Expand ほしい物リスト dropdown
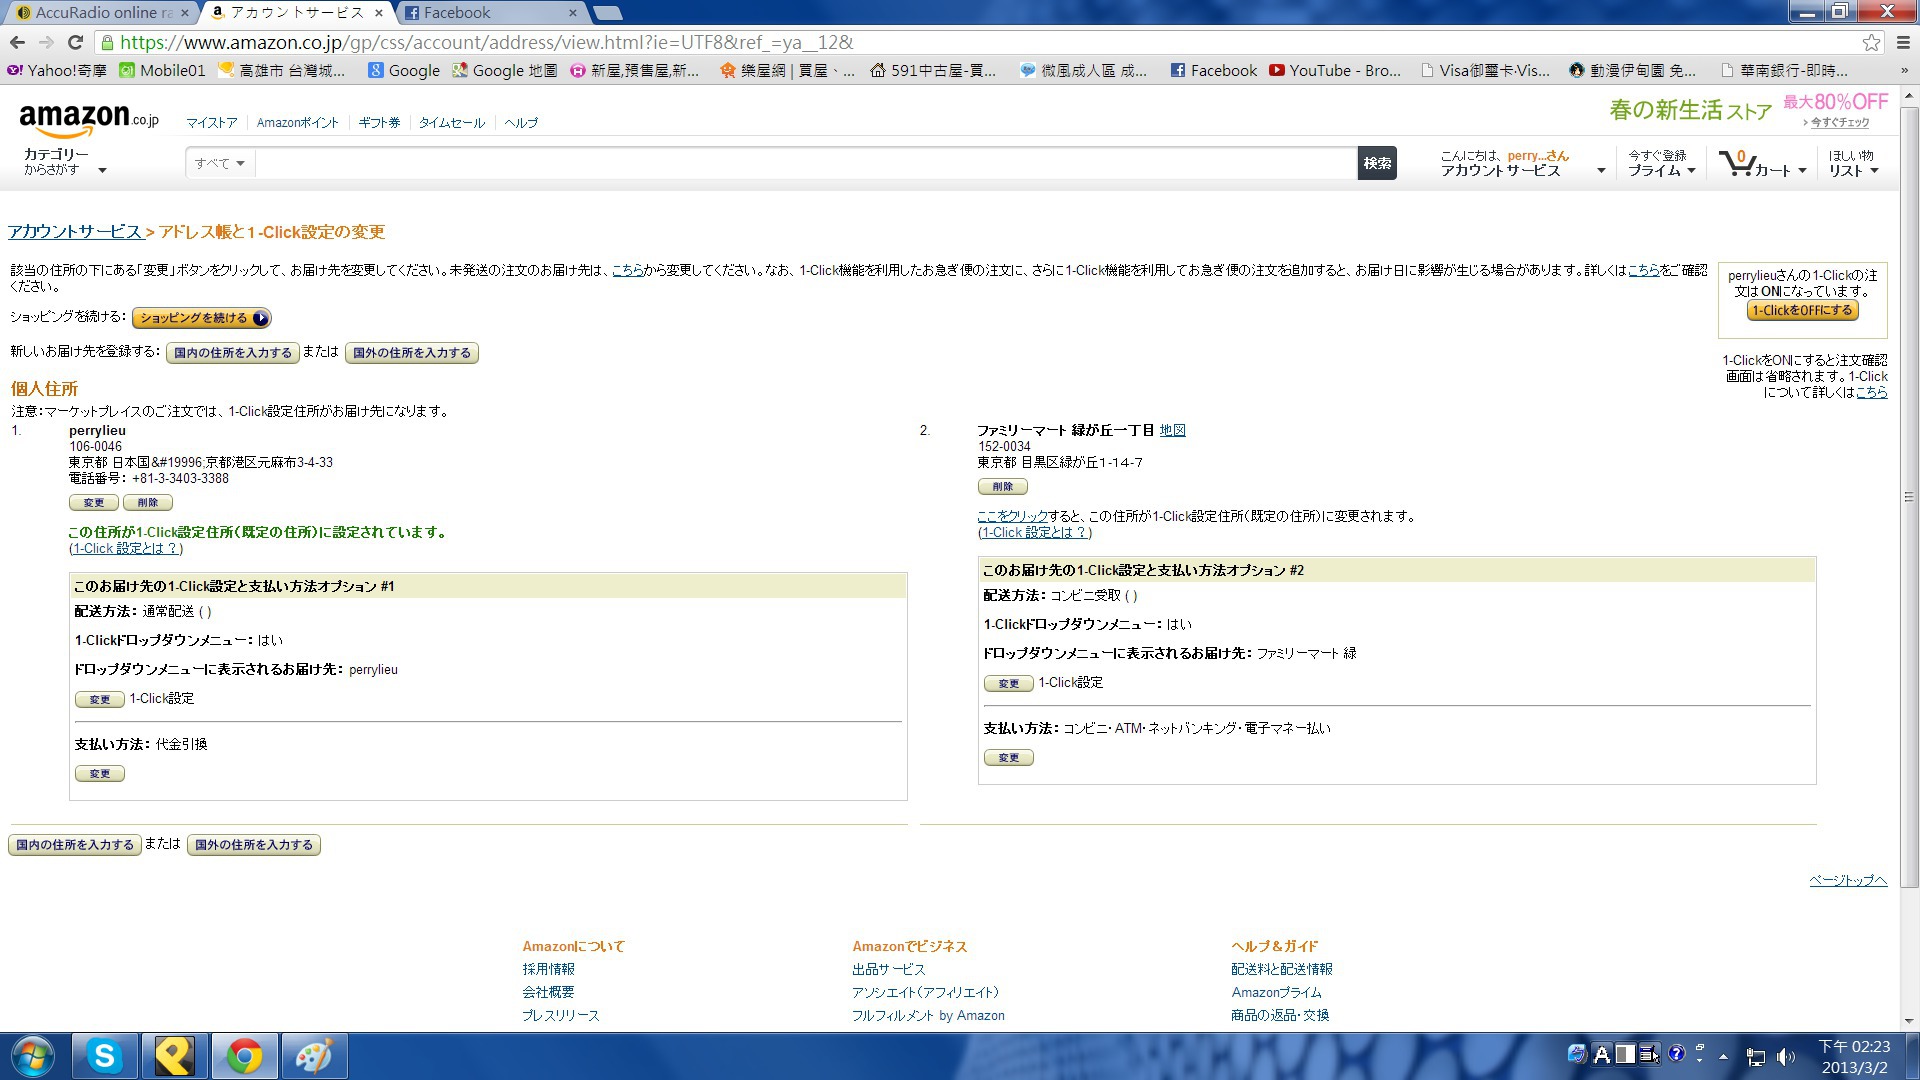1920x1080 pixels. [x=1853, y=163]
